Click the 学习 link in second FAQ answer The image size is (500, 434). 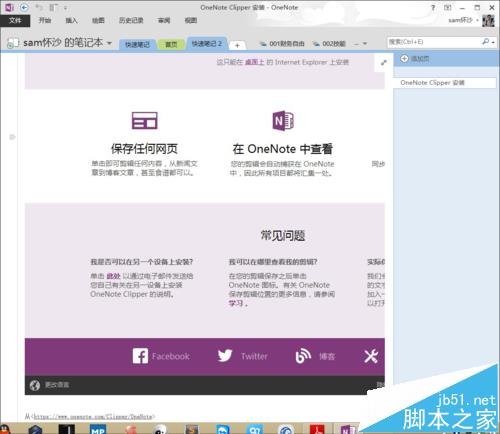point(236,303)
